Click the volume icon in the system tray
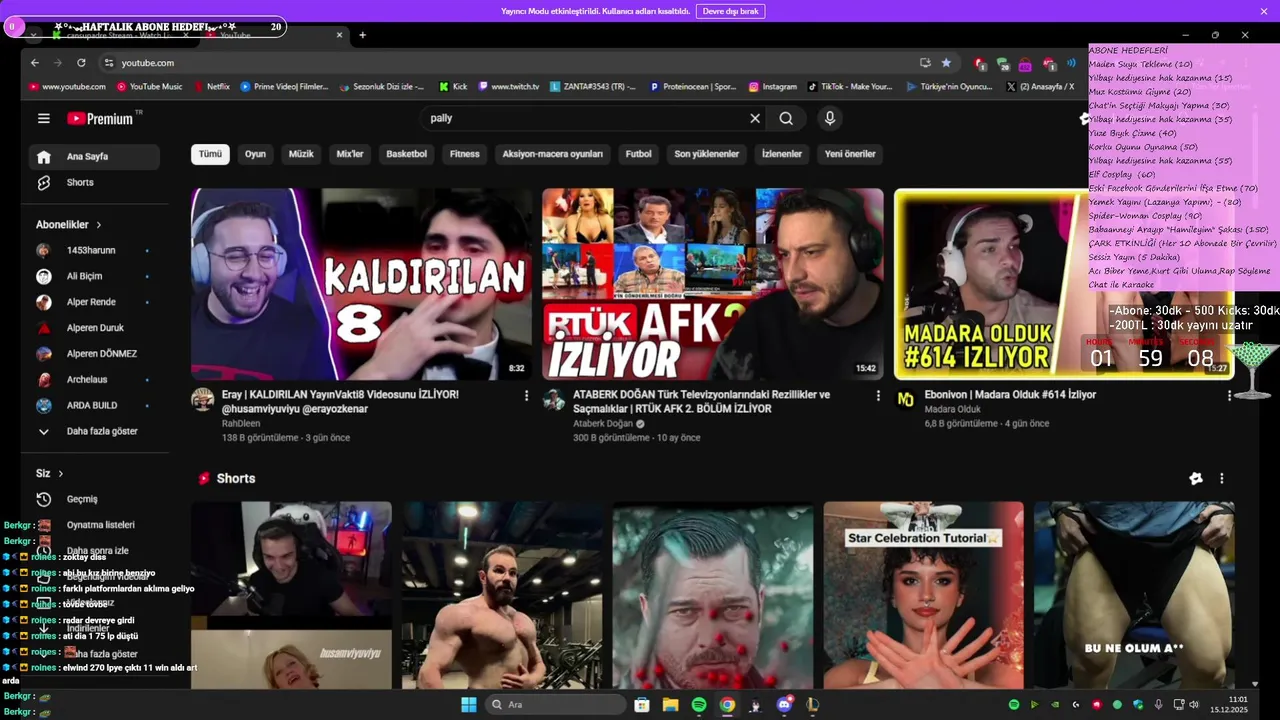 1193,705
